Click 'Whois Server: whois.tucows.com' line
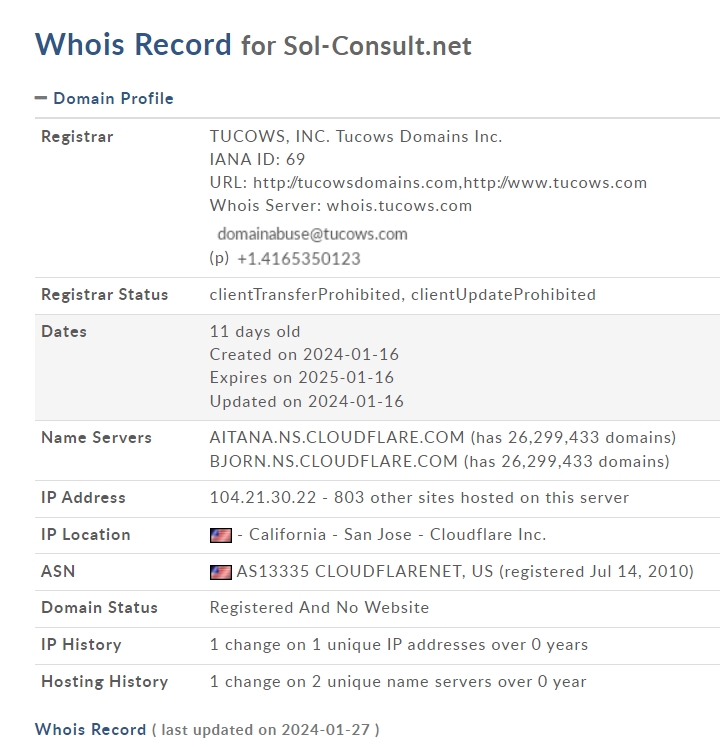 (x=341, y=205)
